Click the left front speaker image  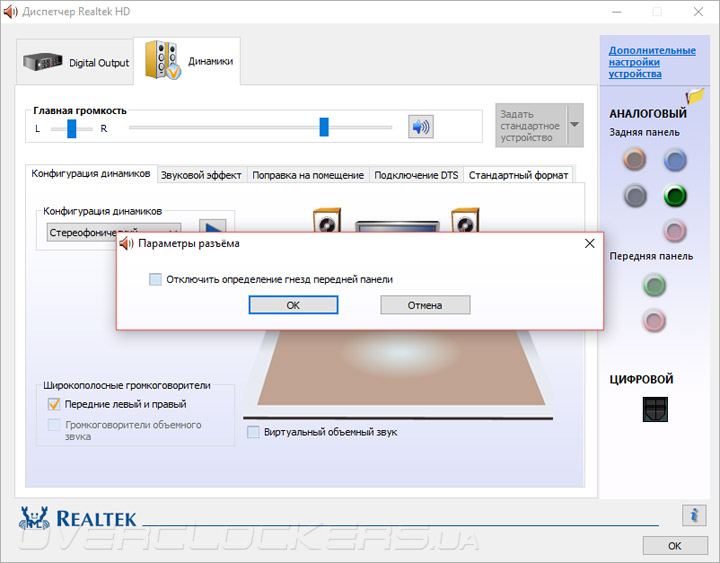pos(327,220)
